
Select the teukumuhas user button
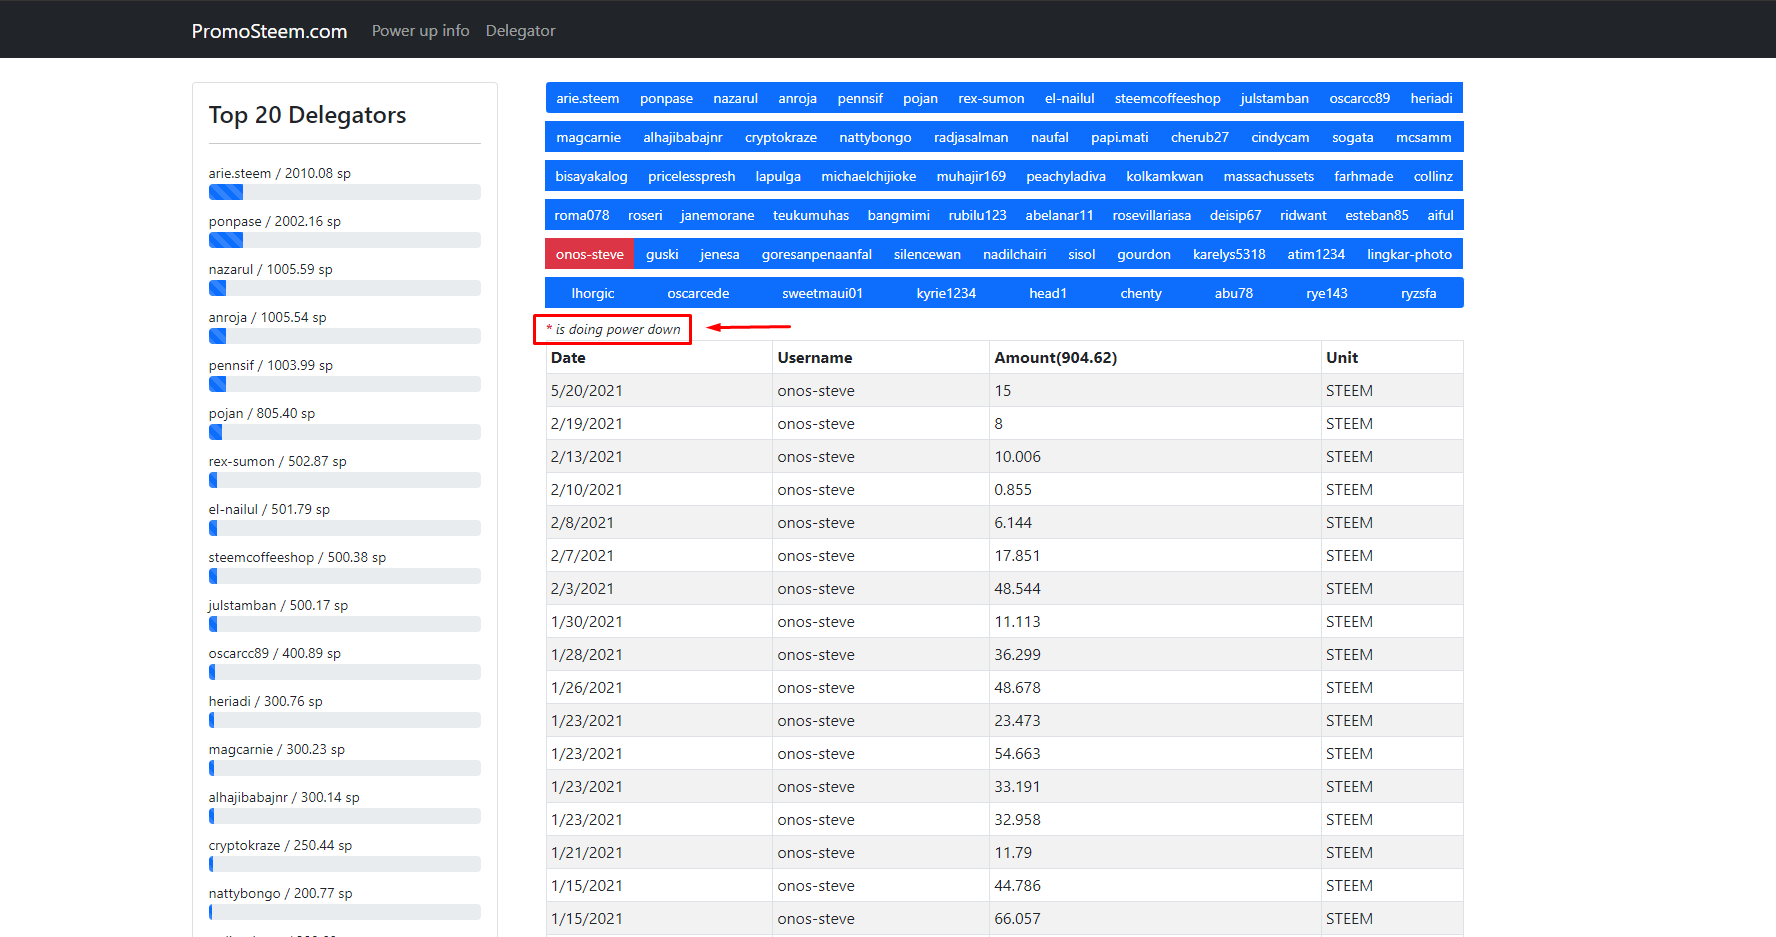(811, 215)
